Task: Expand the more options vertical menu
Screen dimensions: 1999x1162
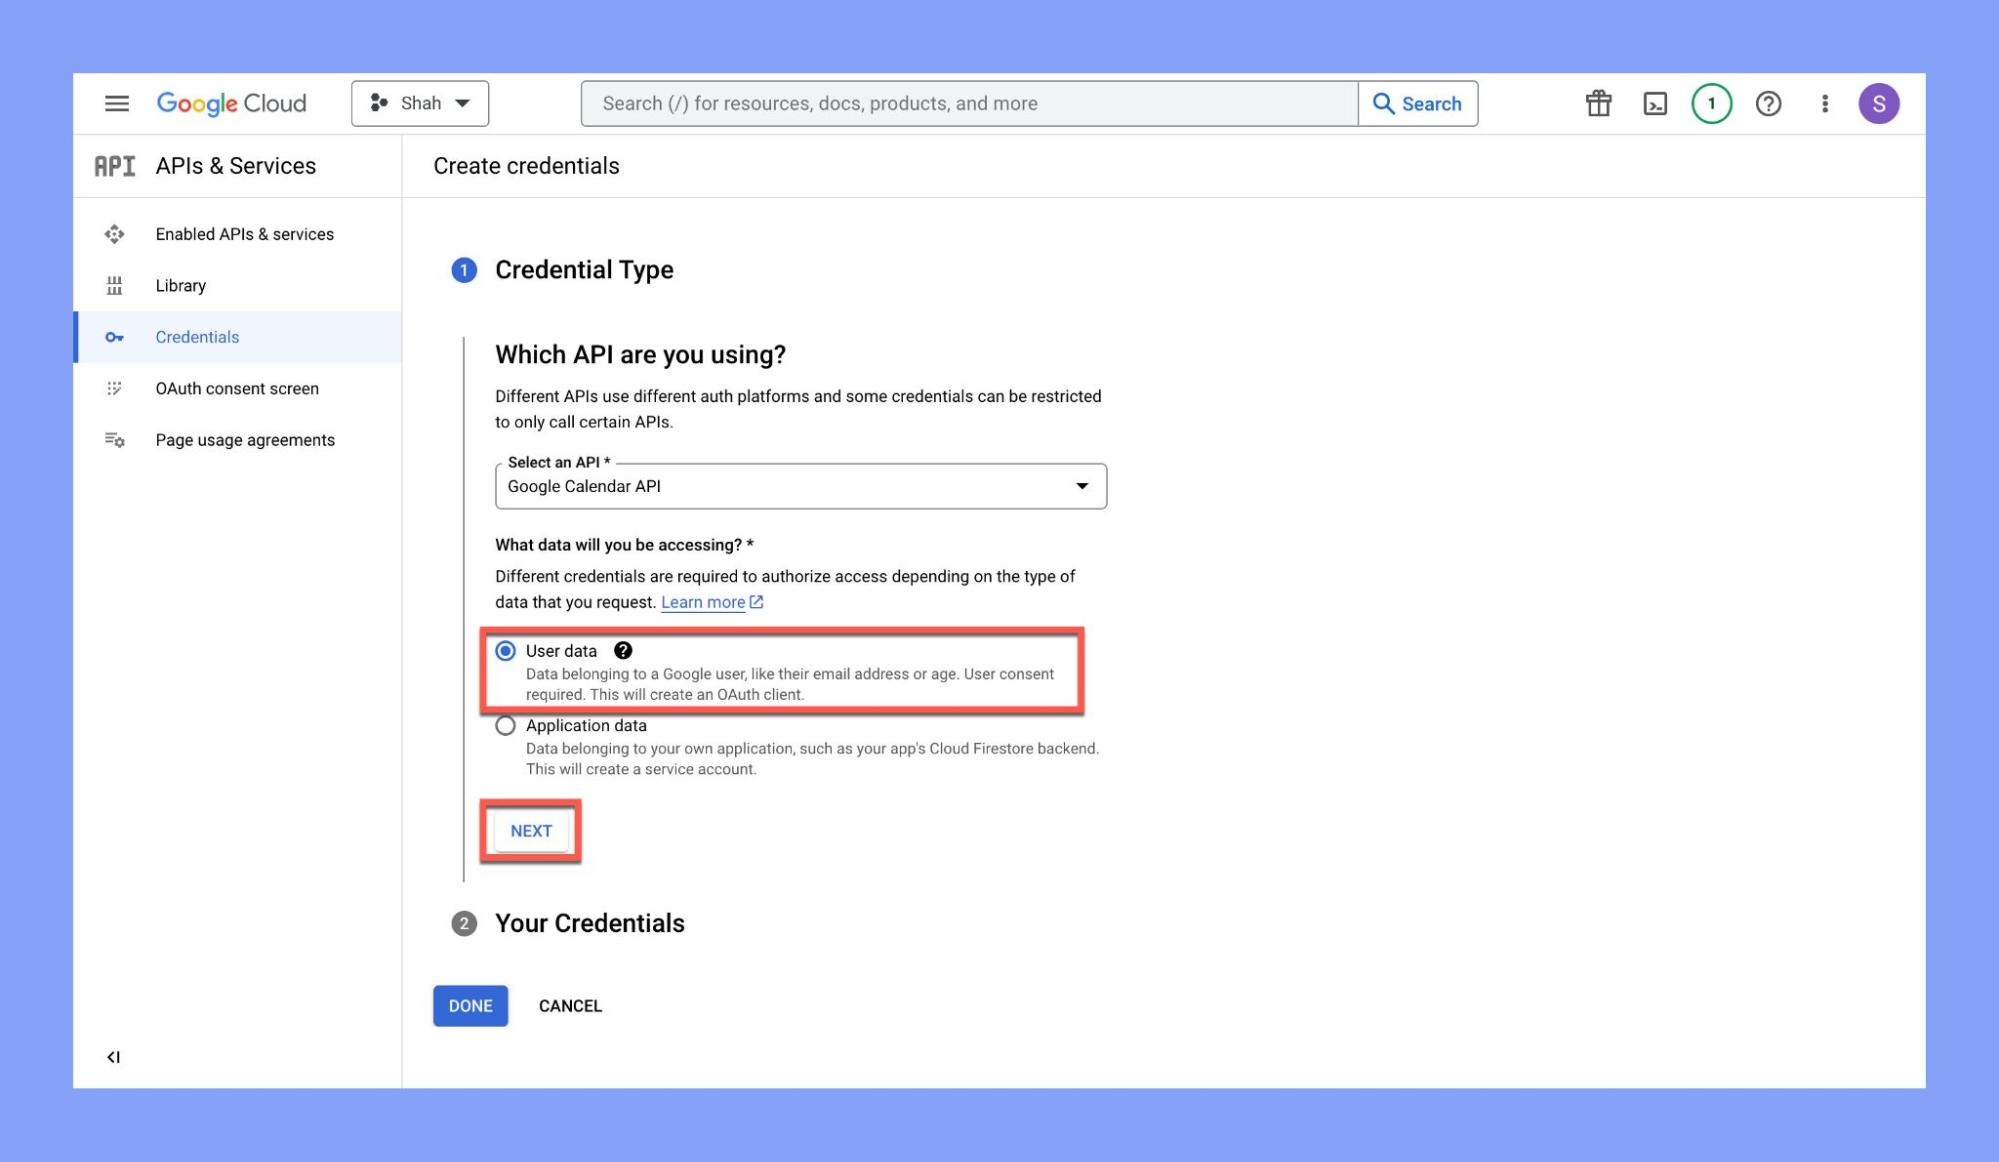Action: click(x=1823, y=104)
